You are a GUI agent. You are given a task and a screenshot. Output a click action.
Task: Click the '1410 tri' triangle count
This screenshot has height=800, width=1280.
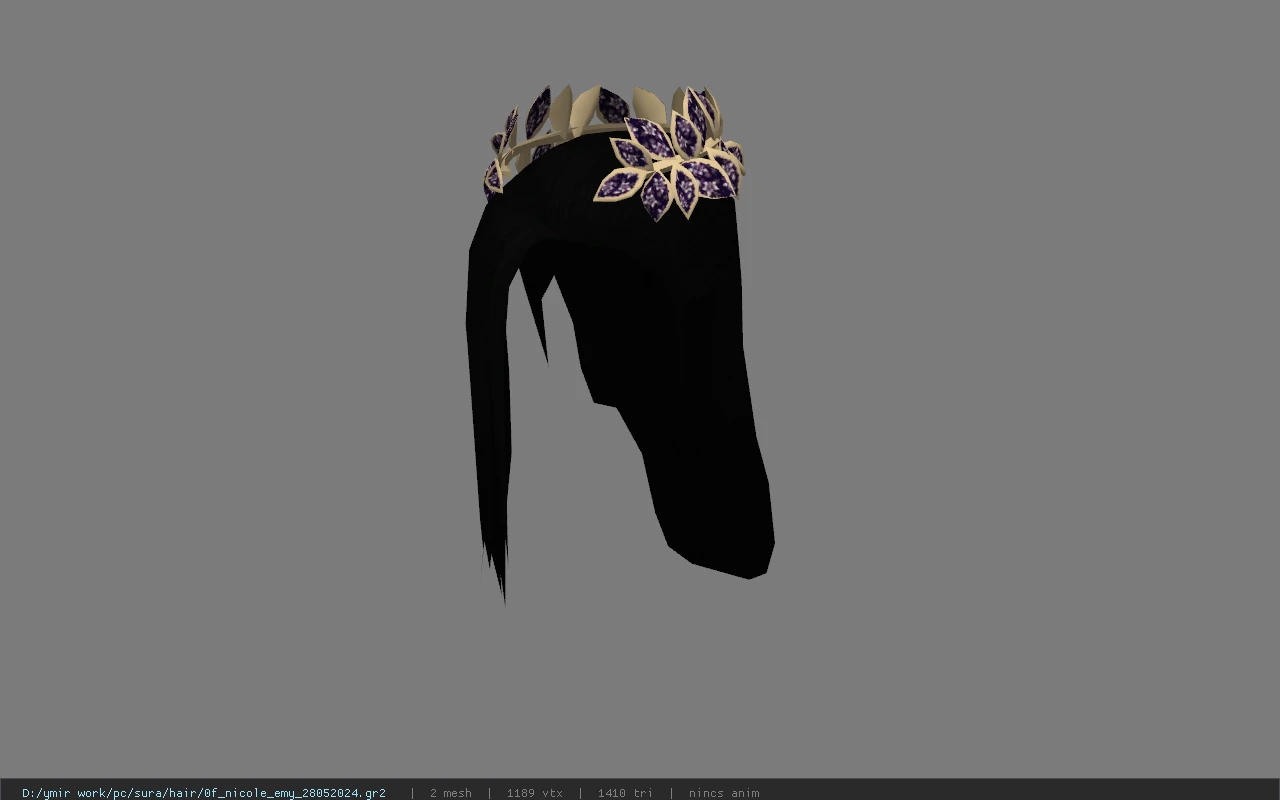[x=625, y=793]
